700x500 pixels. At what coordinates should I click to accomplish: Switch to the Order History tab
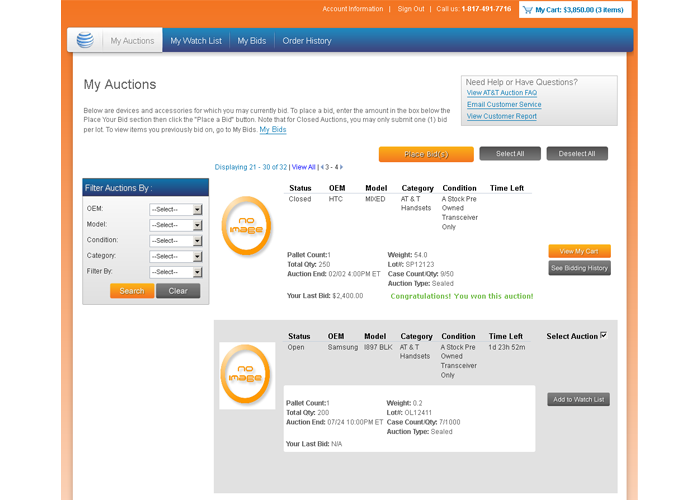[307, 41]
